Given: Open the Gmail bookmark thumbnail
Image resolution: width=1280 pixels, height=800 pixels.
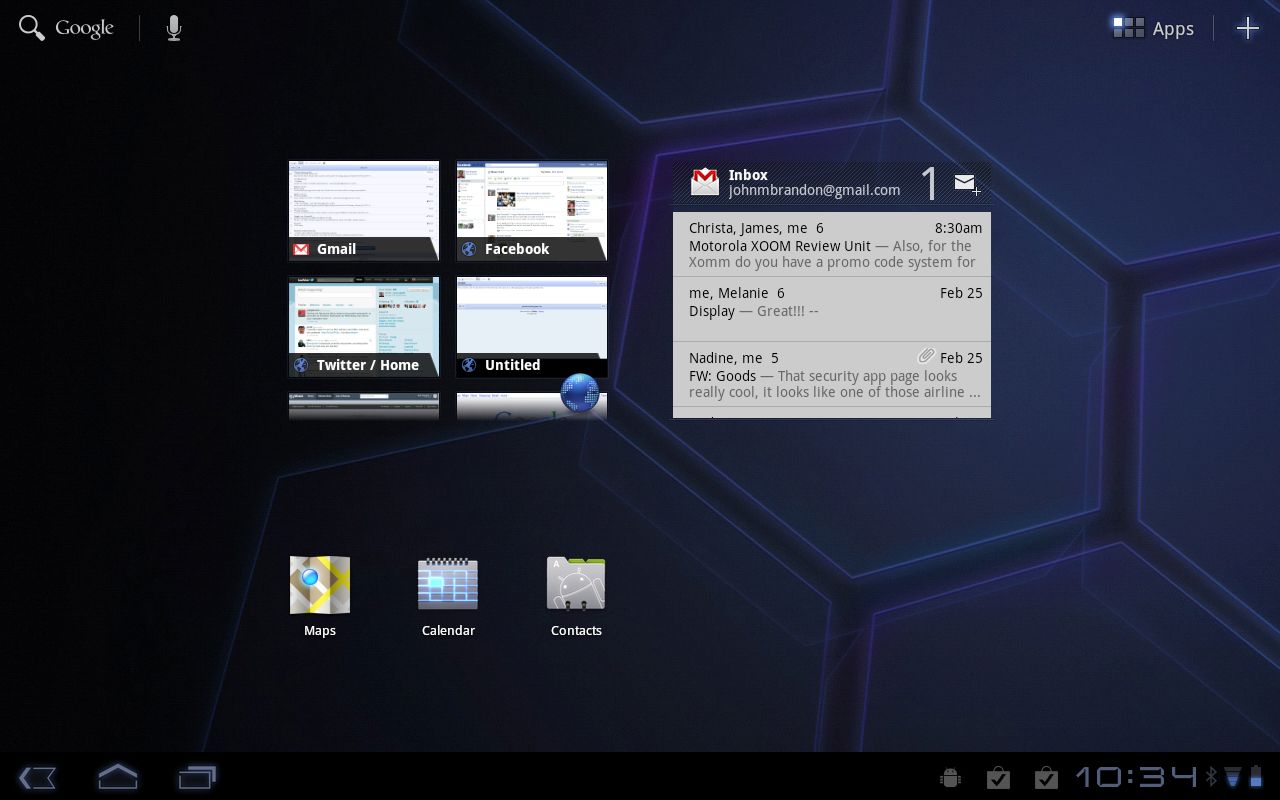Looking at the screenshot, I should [x=364, y=211].
